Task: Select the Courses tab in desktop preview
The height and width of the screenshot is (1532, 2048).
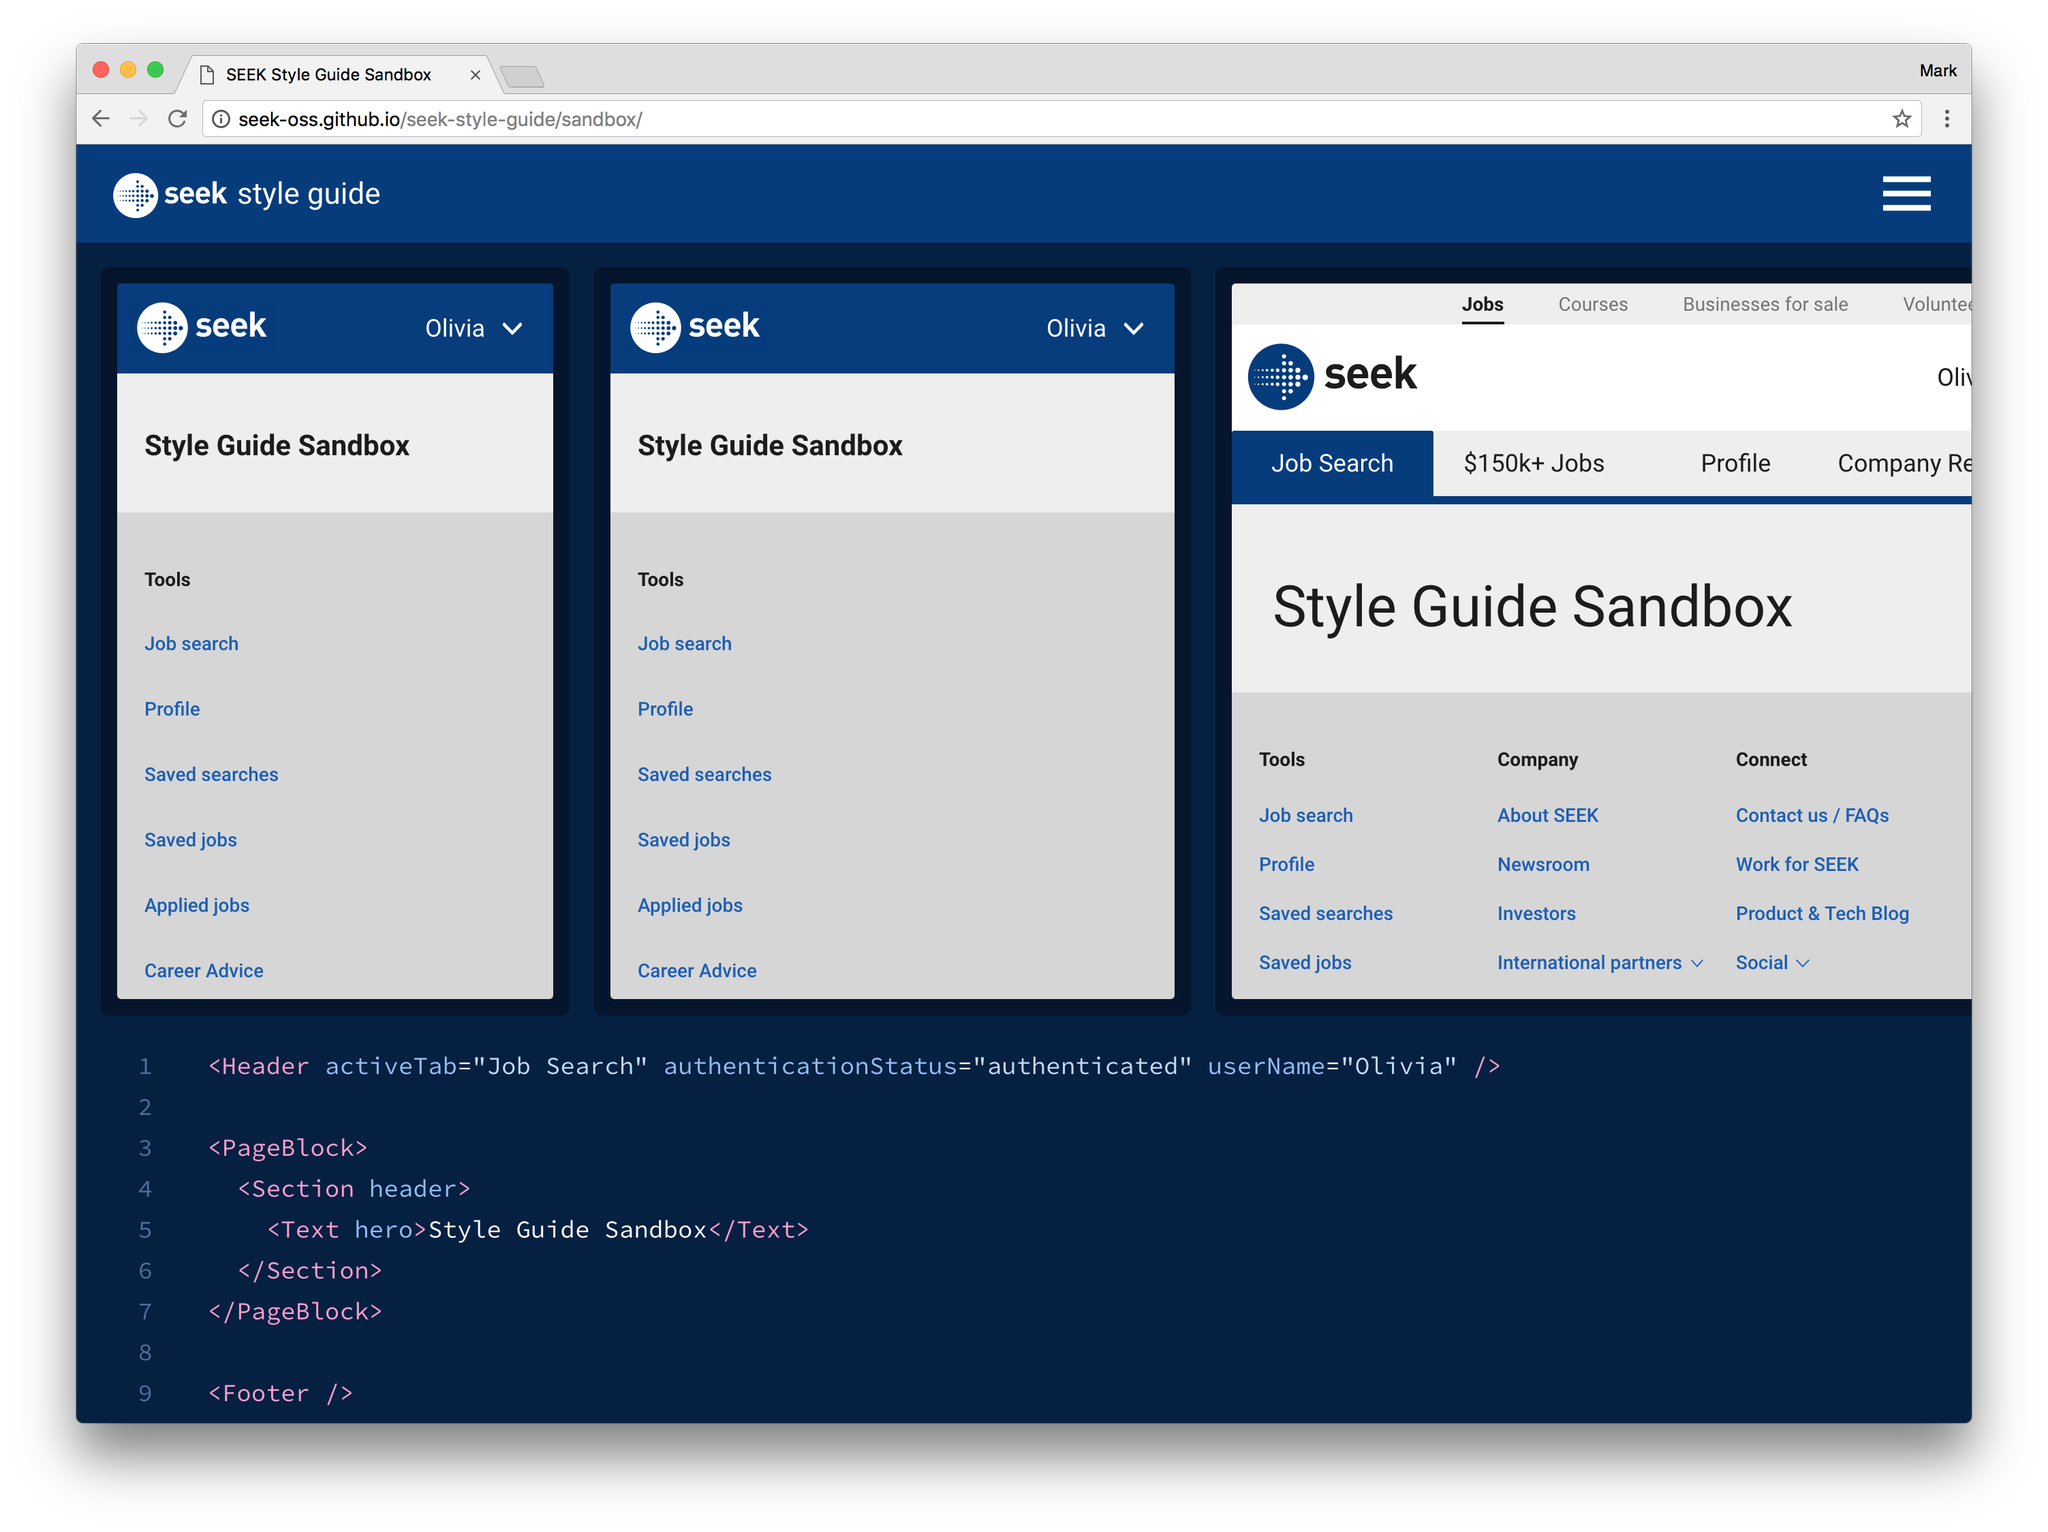Action: tap(1593, 304)
